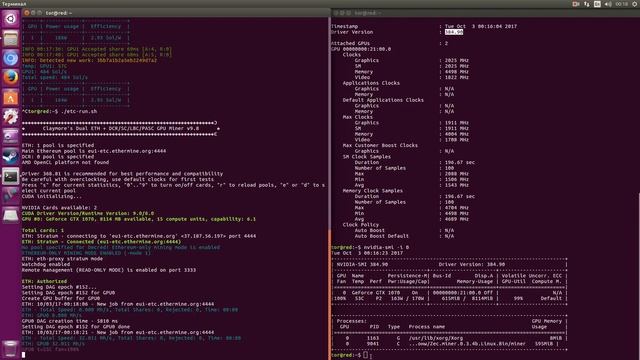Click the left terminal cursor at the bottom
Screen dimensions: 640x360
point(24,355)
